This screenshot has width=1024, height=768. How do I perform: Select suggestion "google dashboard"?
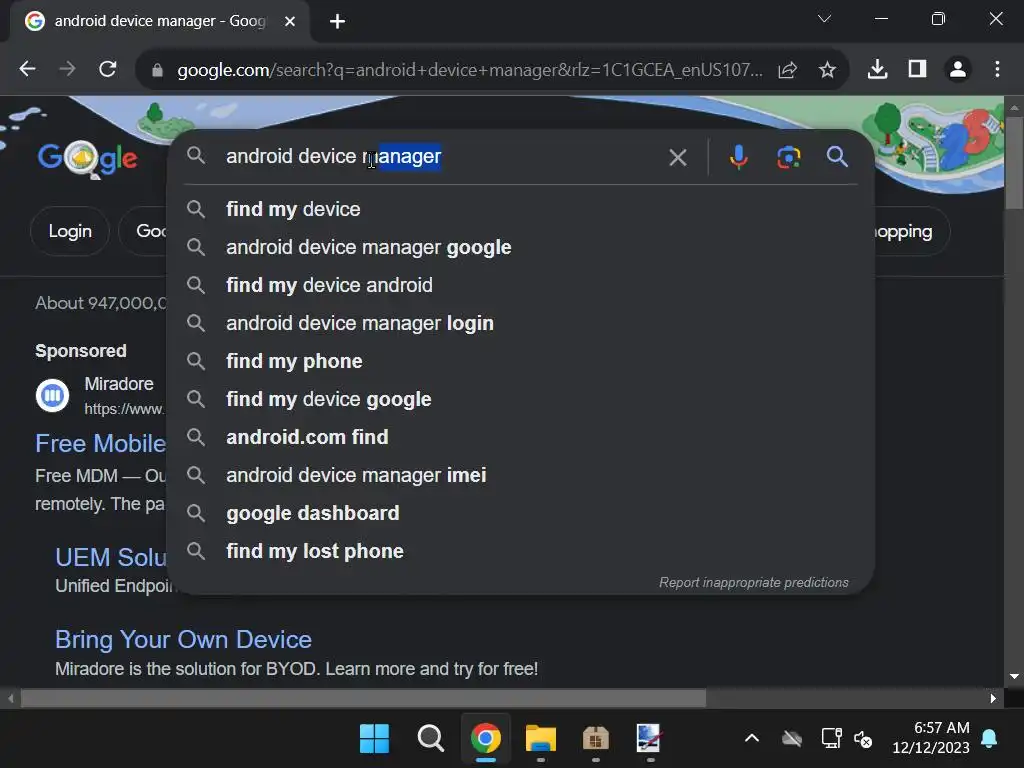[520, 513]
